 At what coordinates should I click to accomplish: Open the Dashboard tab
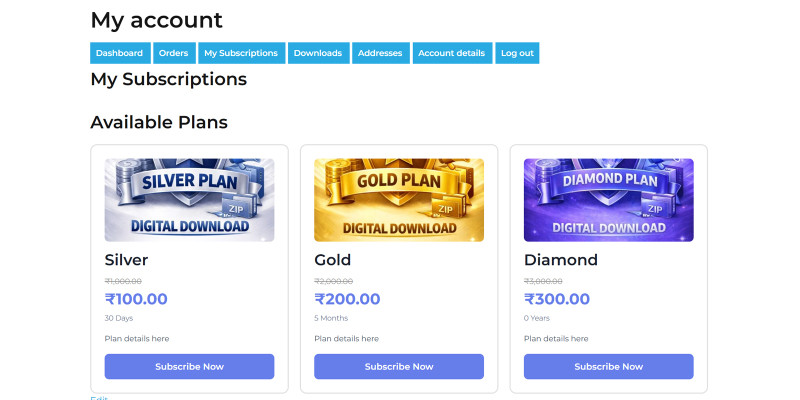point(119,53)
